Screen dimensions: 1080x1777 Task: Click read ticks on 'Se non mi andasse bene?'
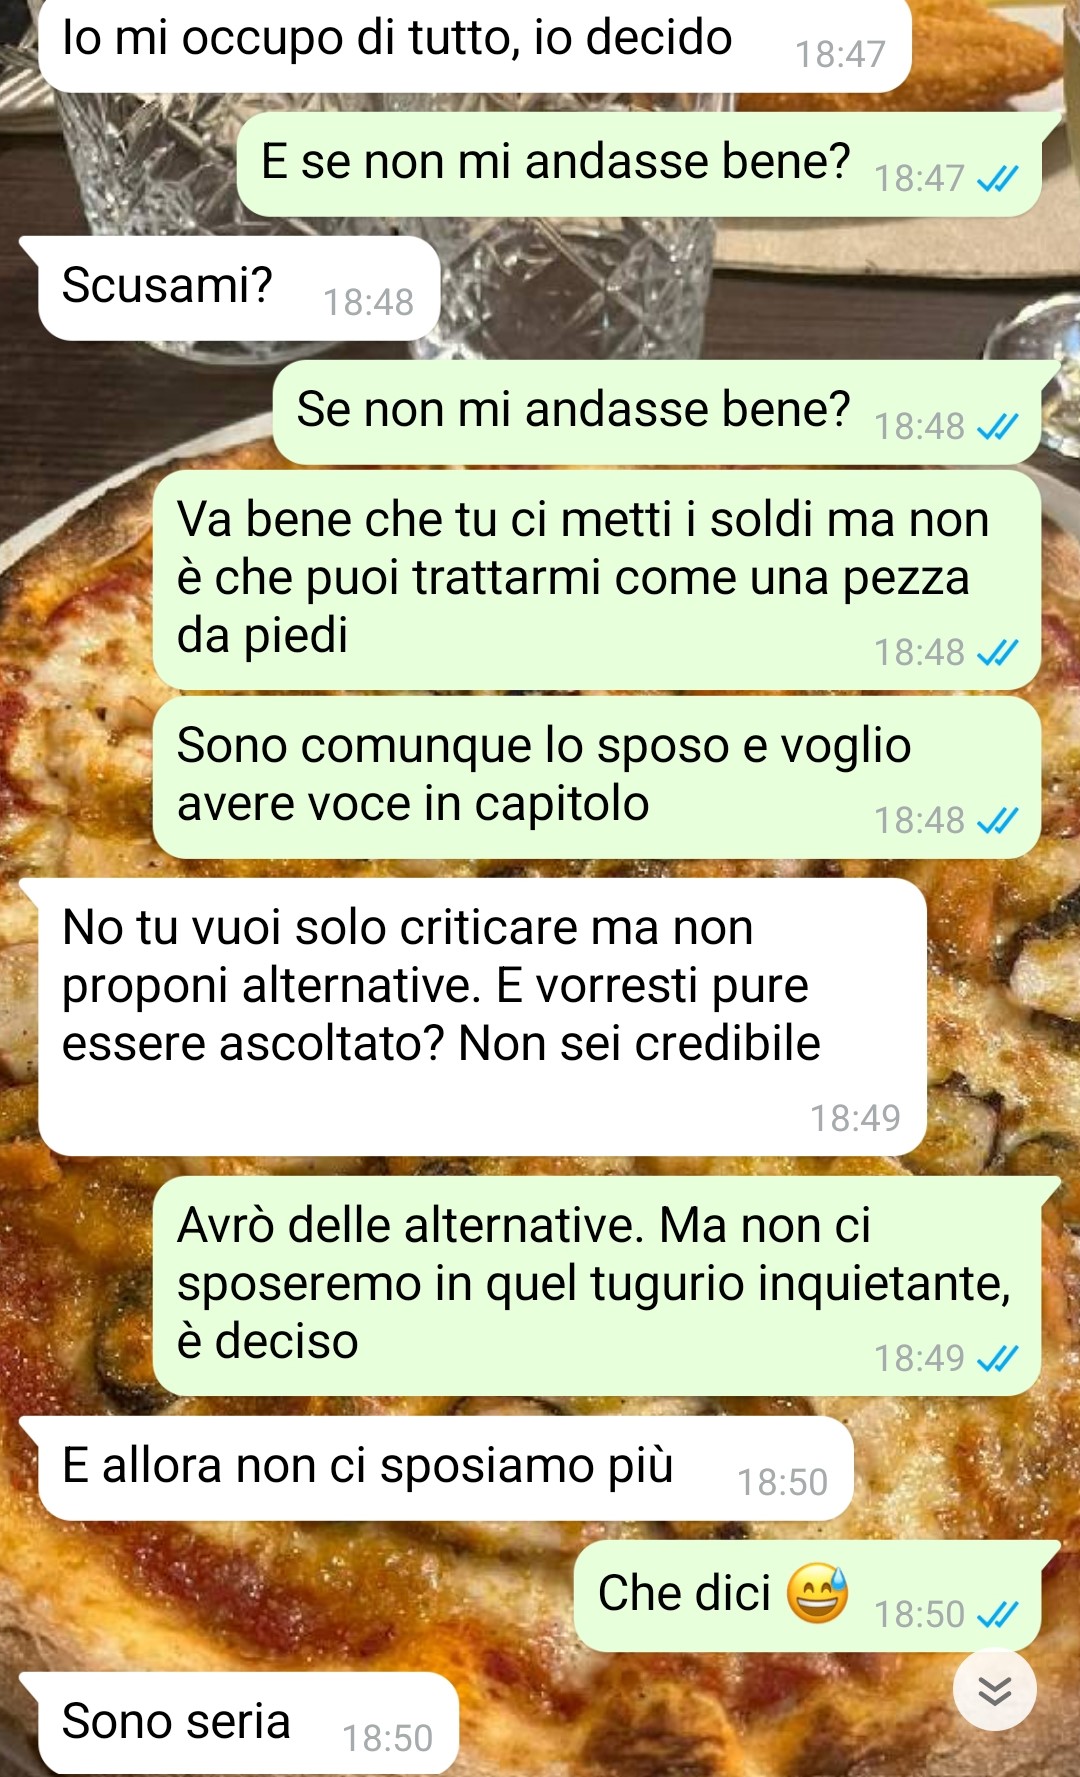click(997, 427)
